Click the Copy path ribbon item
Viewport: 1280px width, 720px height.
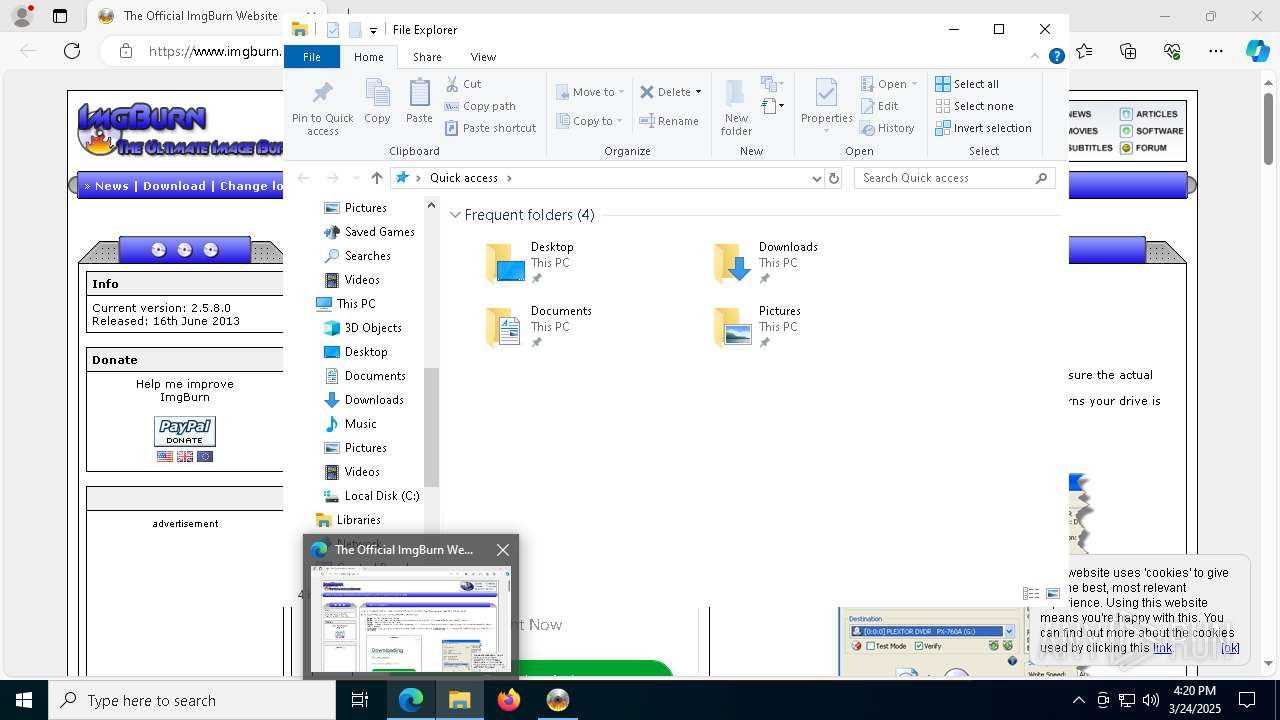tap(480, 106)
